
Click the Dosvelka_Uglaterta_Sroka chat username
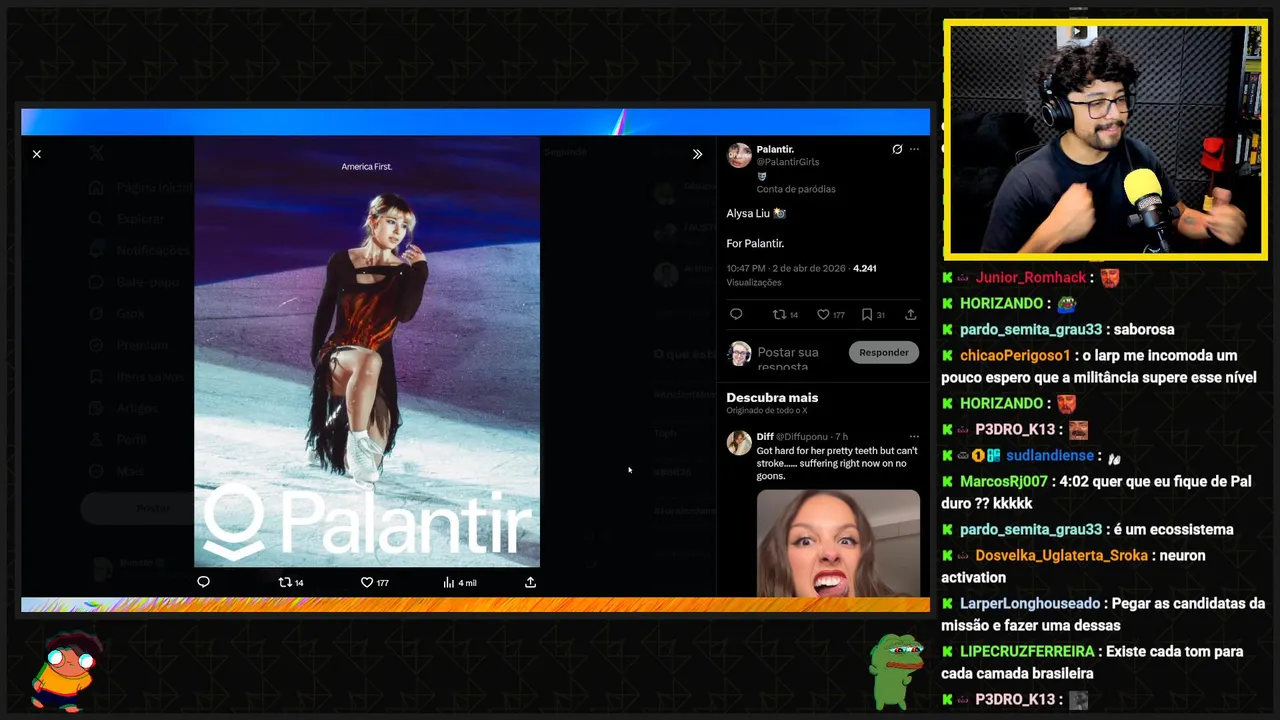pyautogui.click(x=1062, y=555)
